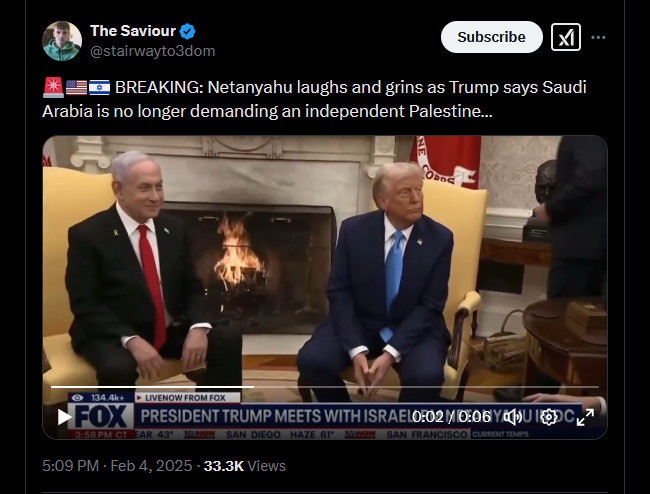
Task: Click The Saviour display name
Action: (x=133, y=31)
